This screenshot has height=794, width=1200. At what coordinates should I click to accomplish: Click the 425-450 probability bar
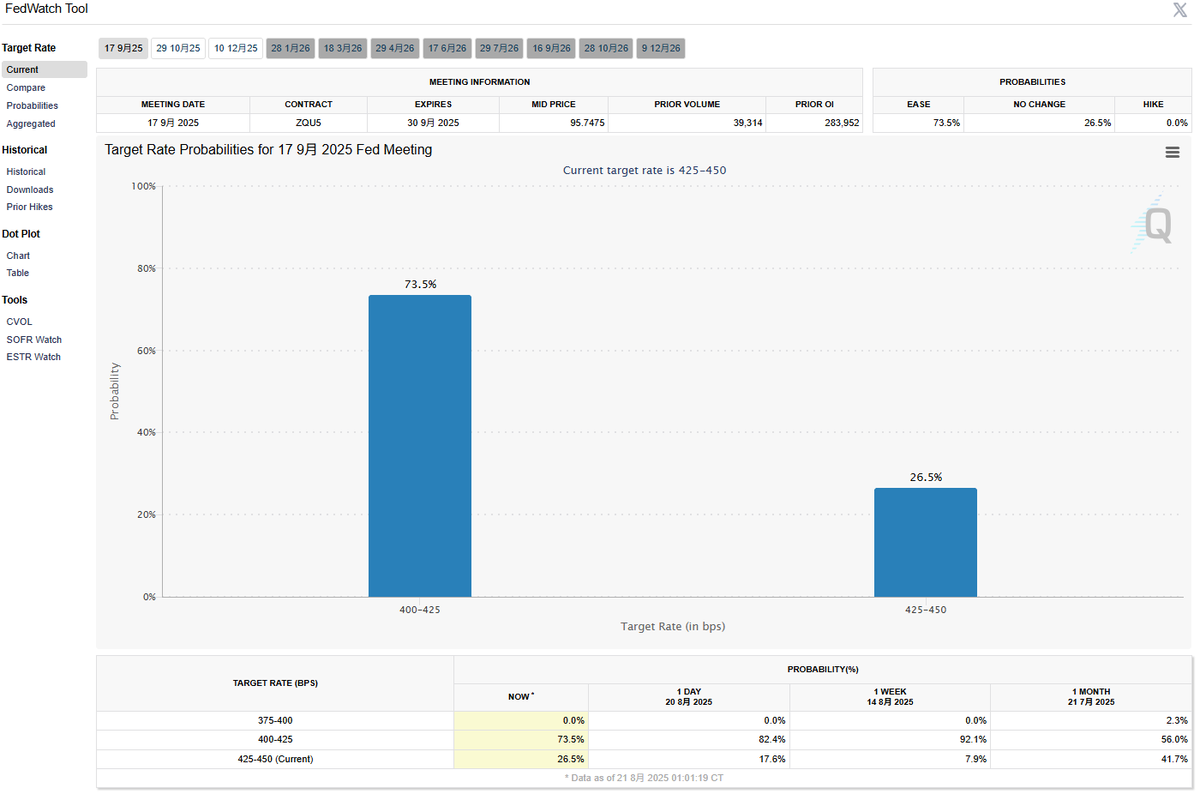coord(925,542)
